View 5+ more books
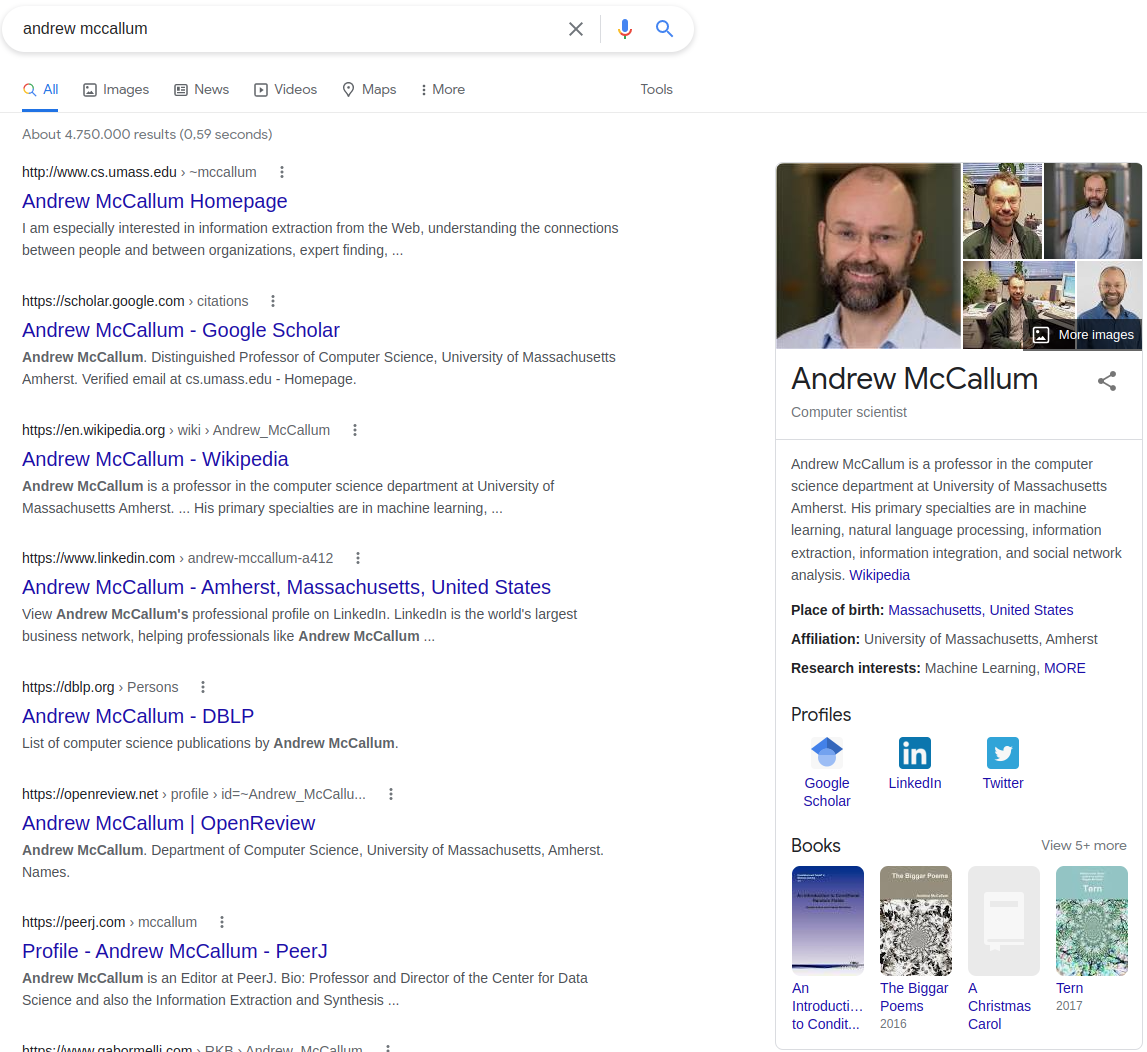The image size is (1147, 1052). (1083, 845)
